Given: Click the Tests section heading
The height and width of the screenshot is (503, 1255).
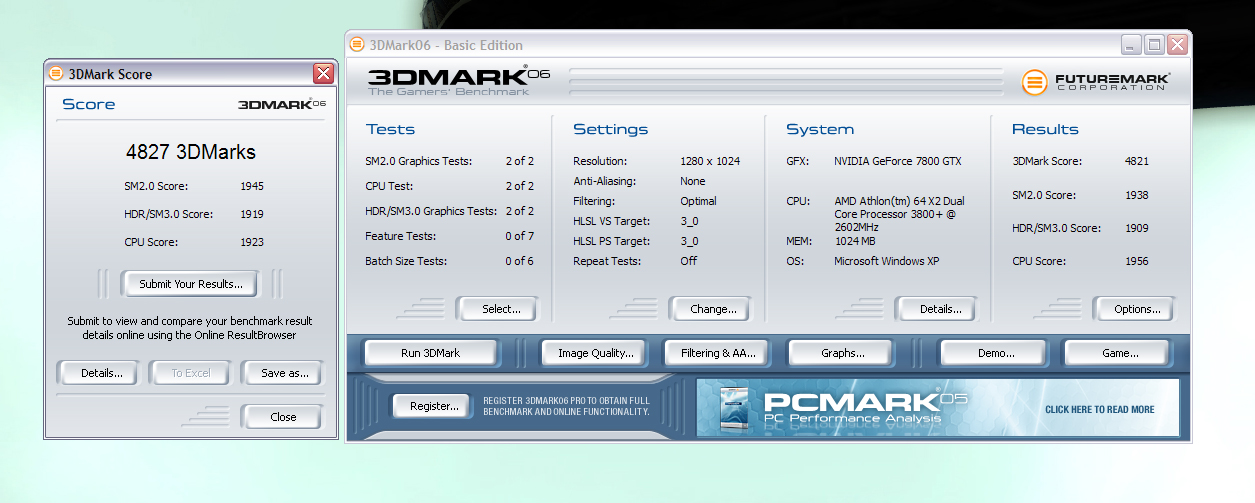Looking at the screenshot, I should coord(390,129).
